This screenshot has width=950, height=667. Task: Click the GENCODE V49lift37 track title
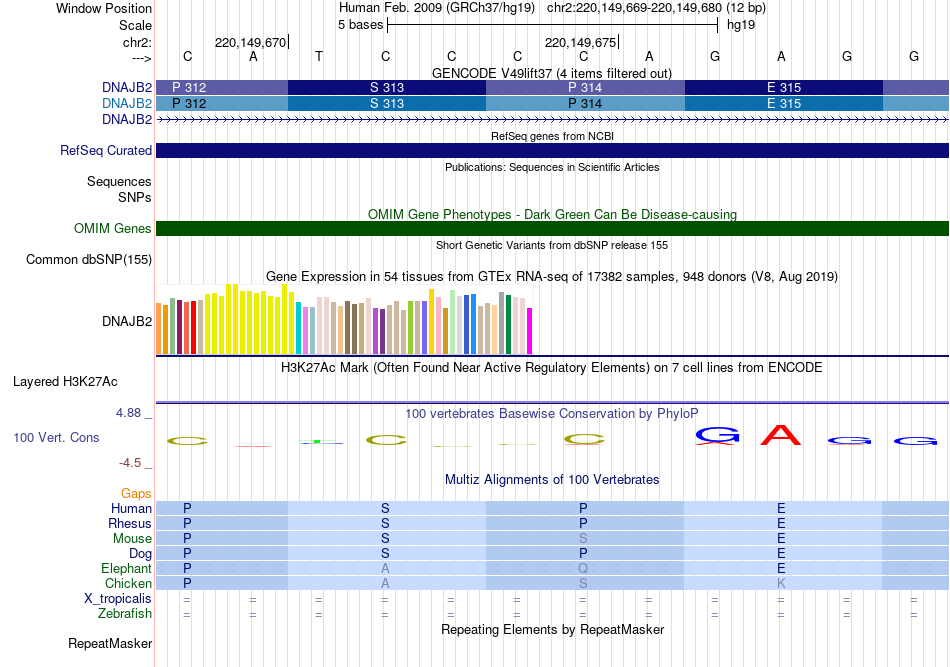[551, 73]
